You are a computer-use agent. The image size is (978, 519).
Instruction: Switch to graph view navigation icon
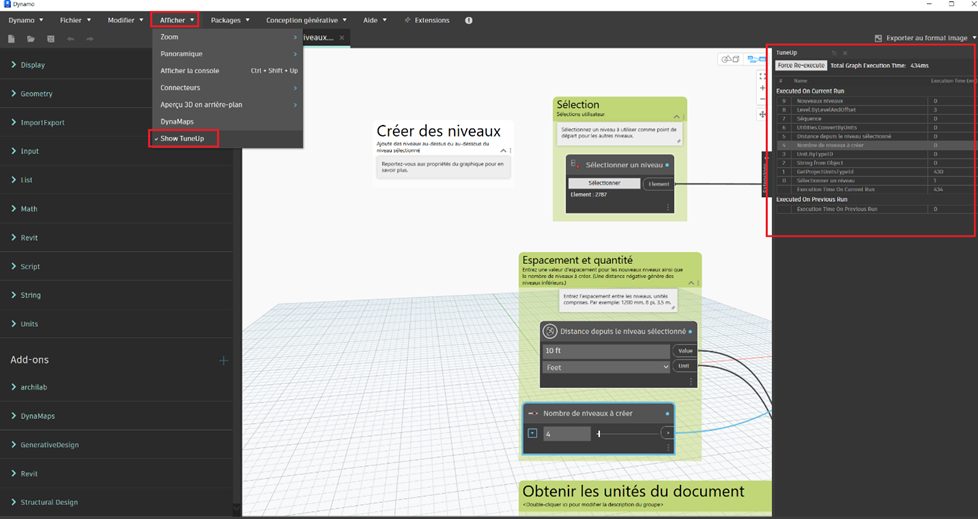pos(756,59)
